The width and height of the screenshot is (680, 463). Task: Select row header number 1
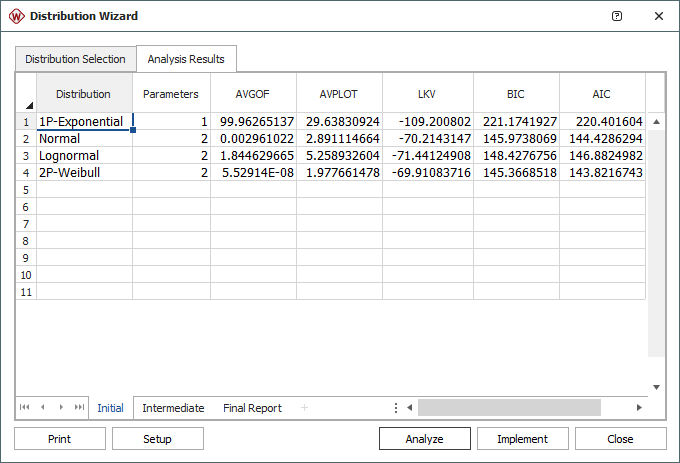click(x=26, y=122)
